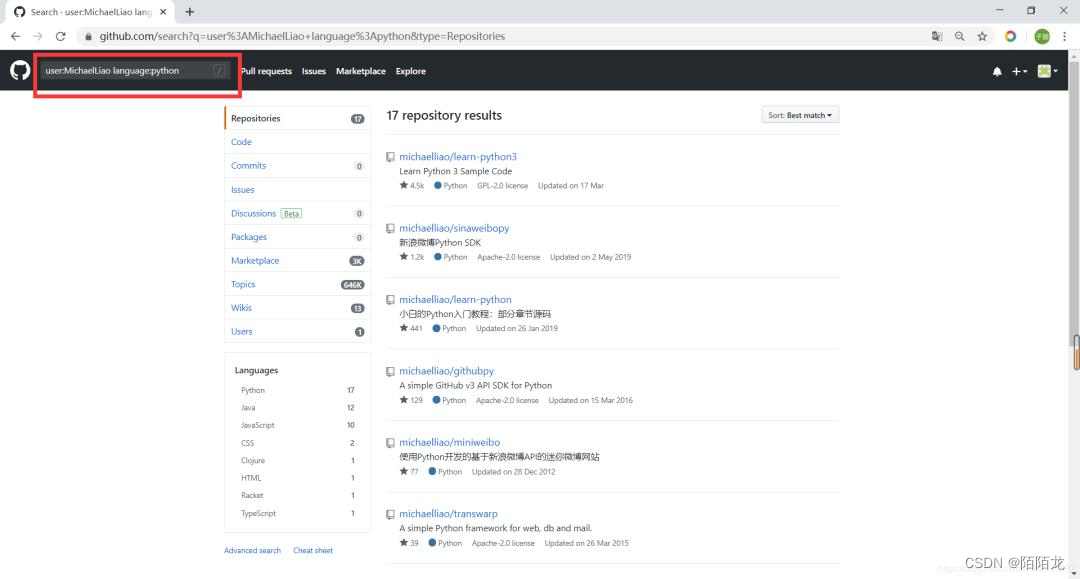
Task: Open the michaelliao/sinaweibopy repository
Action: [x=454, y=229]
